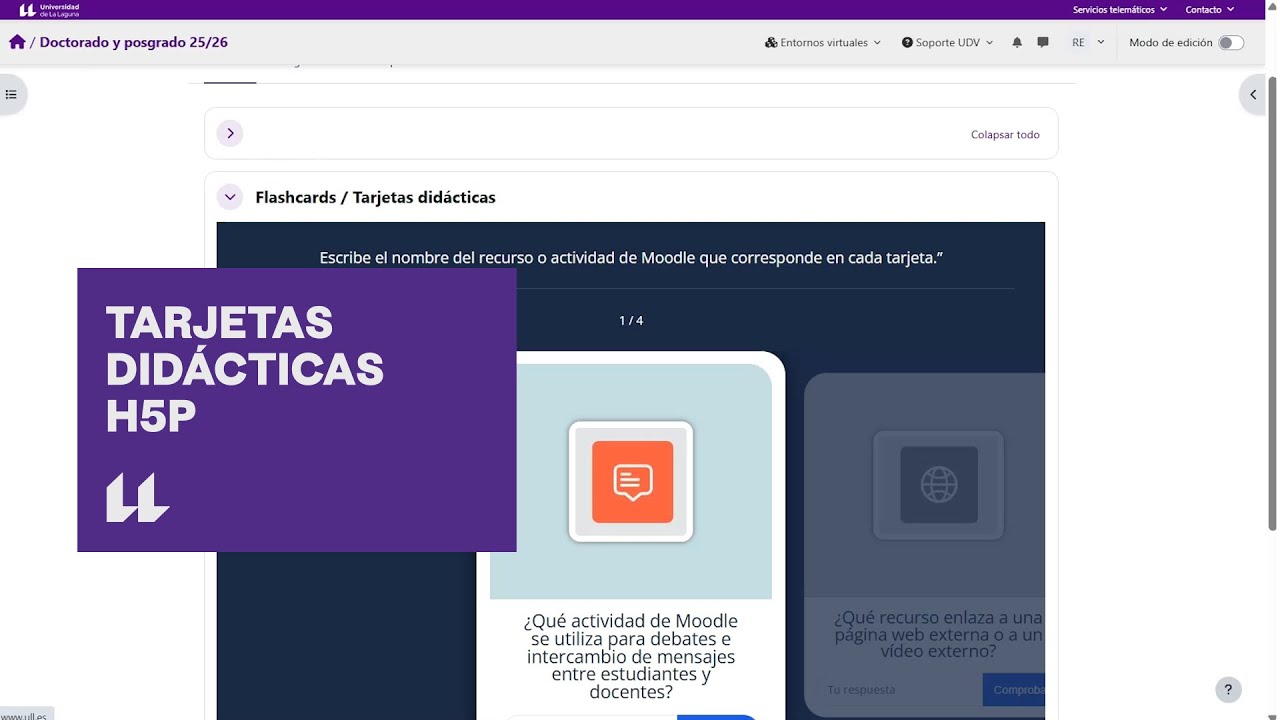
Task: Open Doctorado y posgrado 25/26 breadcrumb
Action: coord(134,42)
